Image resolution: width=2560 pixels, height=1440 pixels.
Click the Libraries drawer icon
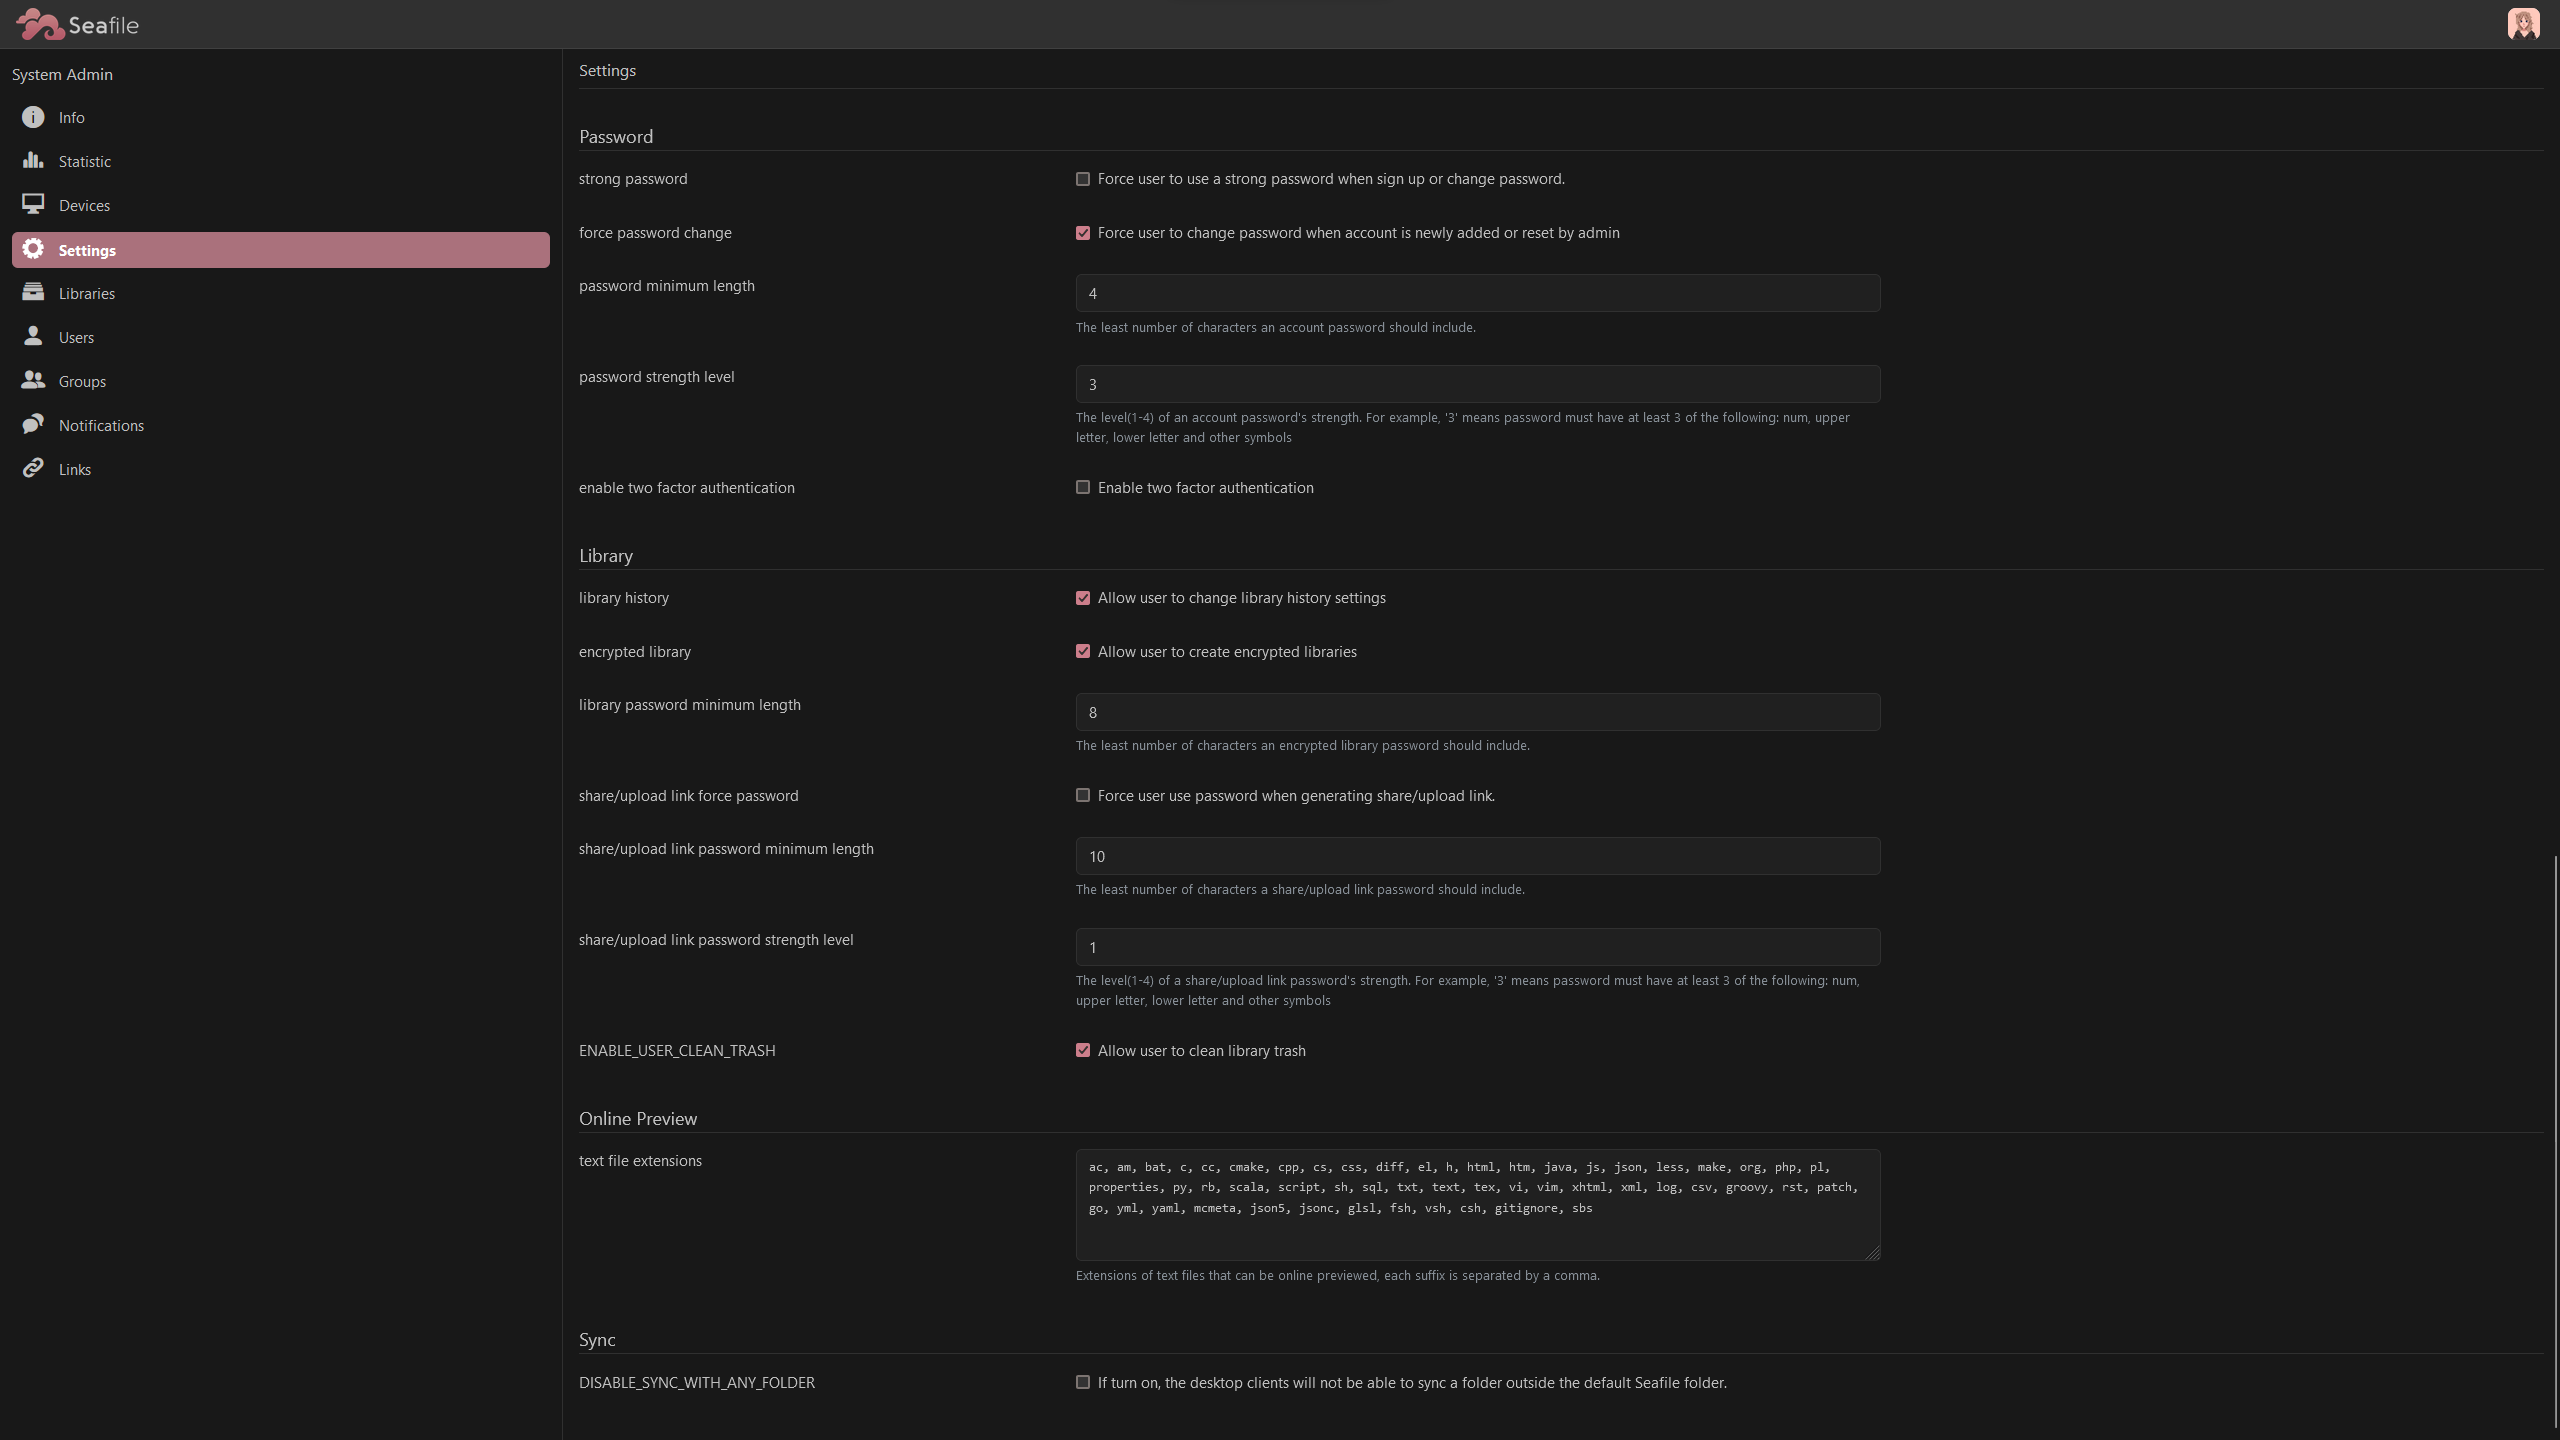click(x=33, y=292)
